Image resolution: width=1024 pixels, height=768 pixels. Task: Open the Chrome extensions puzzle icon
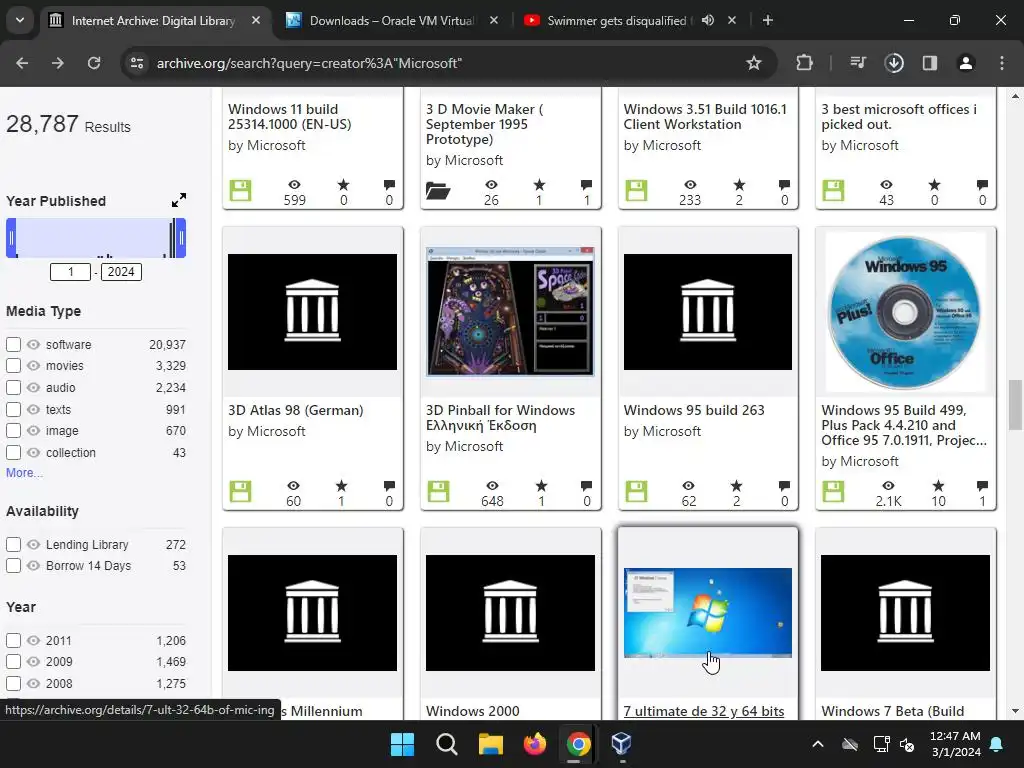(x=805, y=63)
